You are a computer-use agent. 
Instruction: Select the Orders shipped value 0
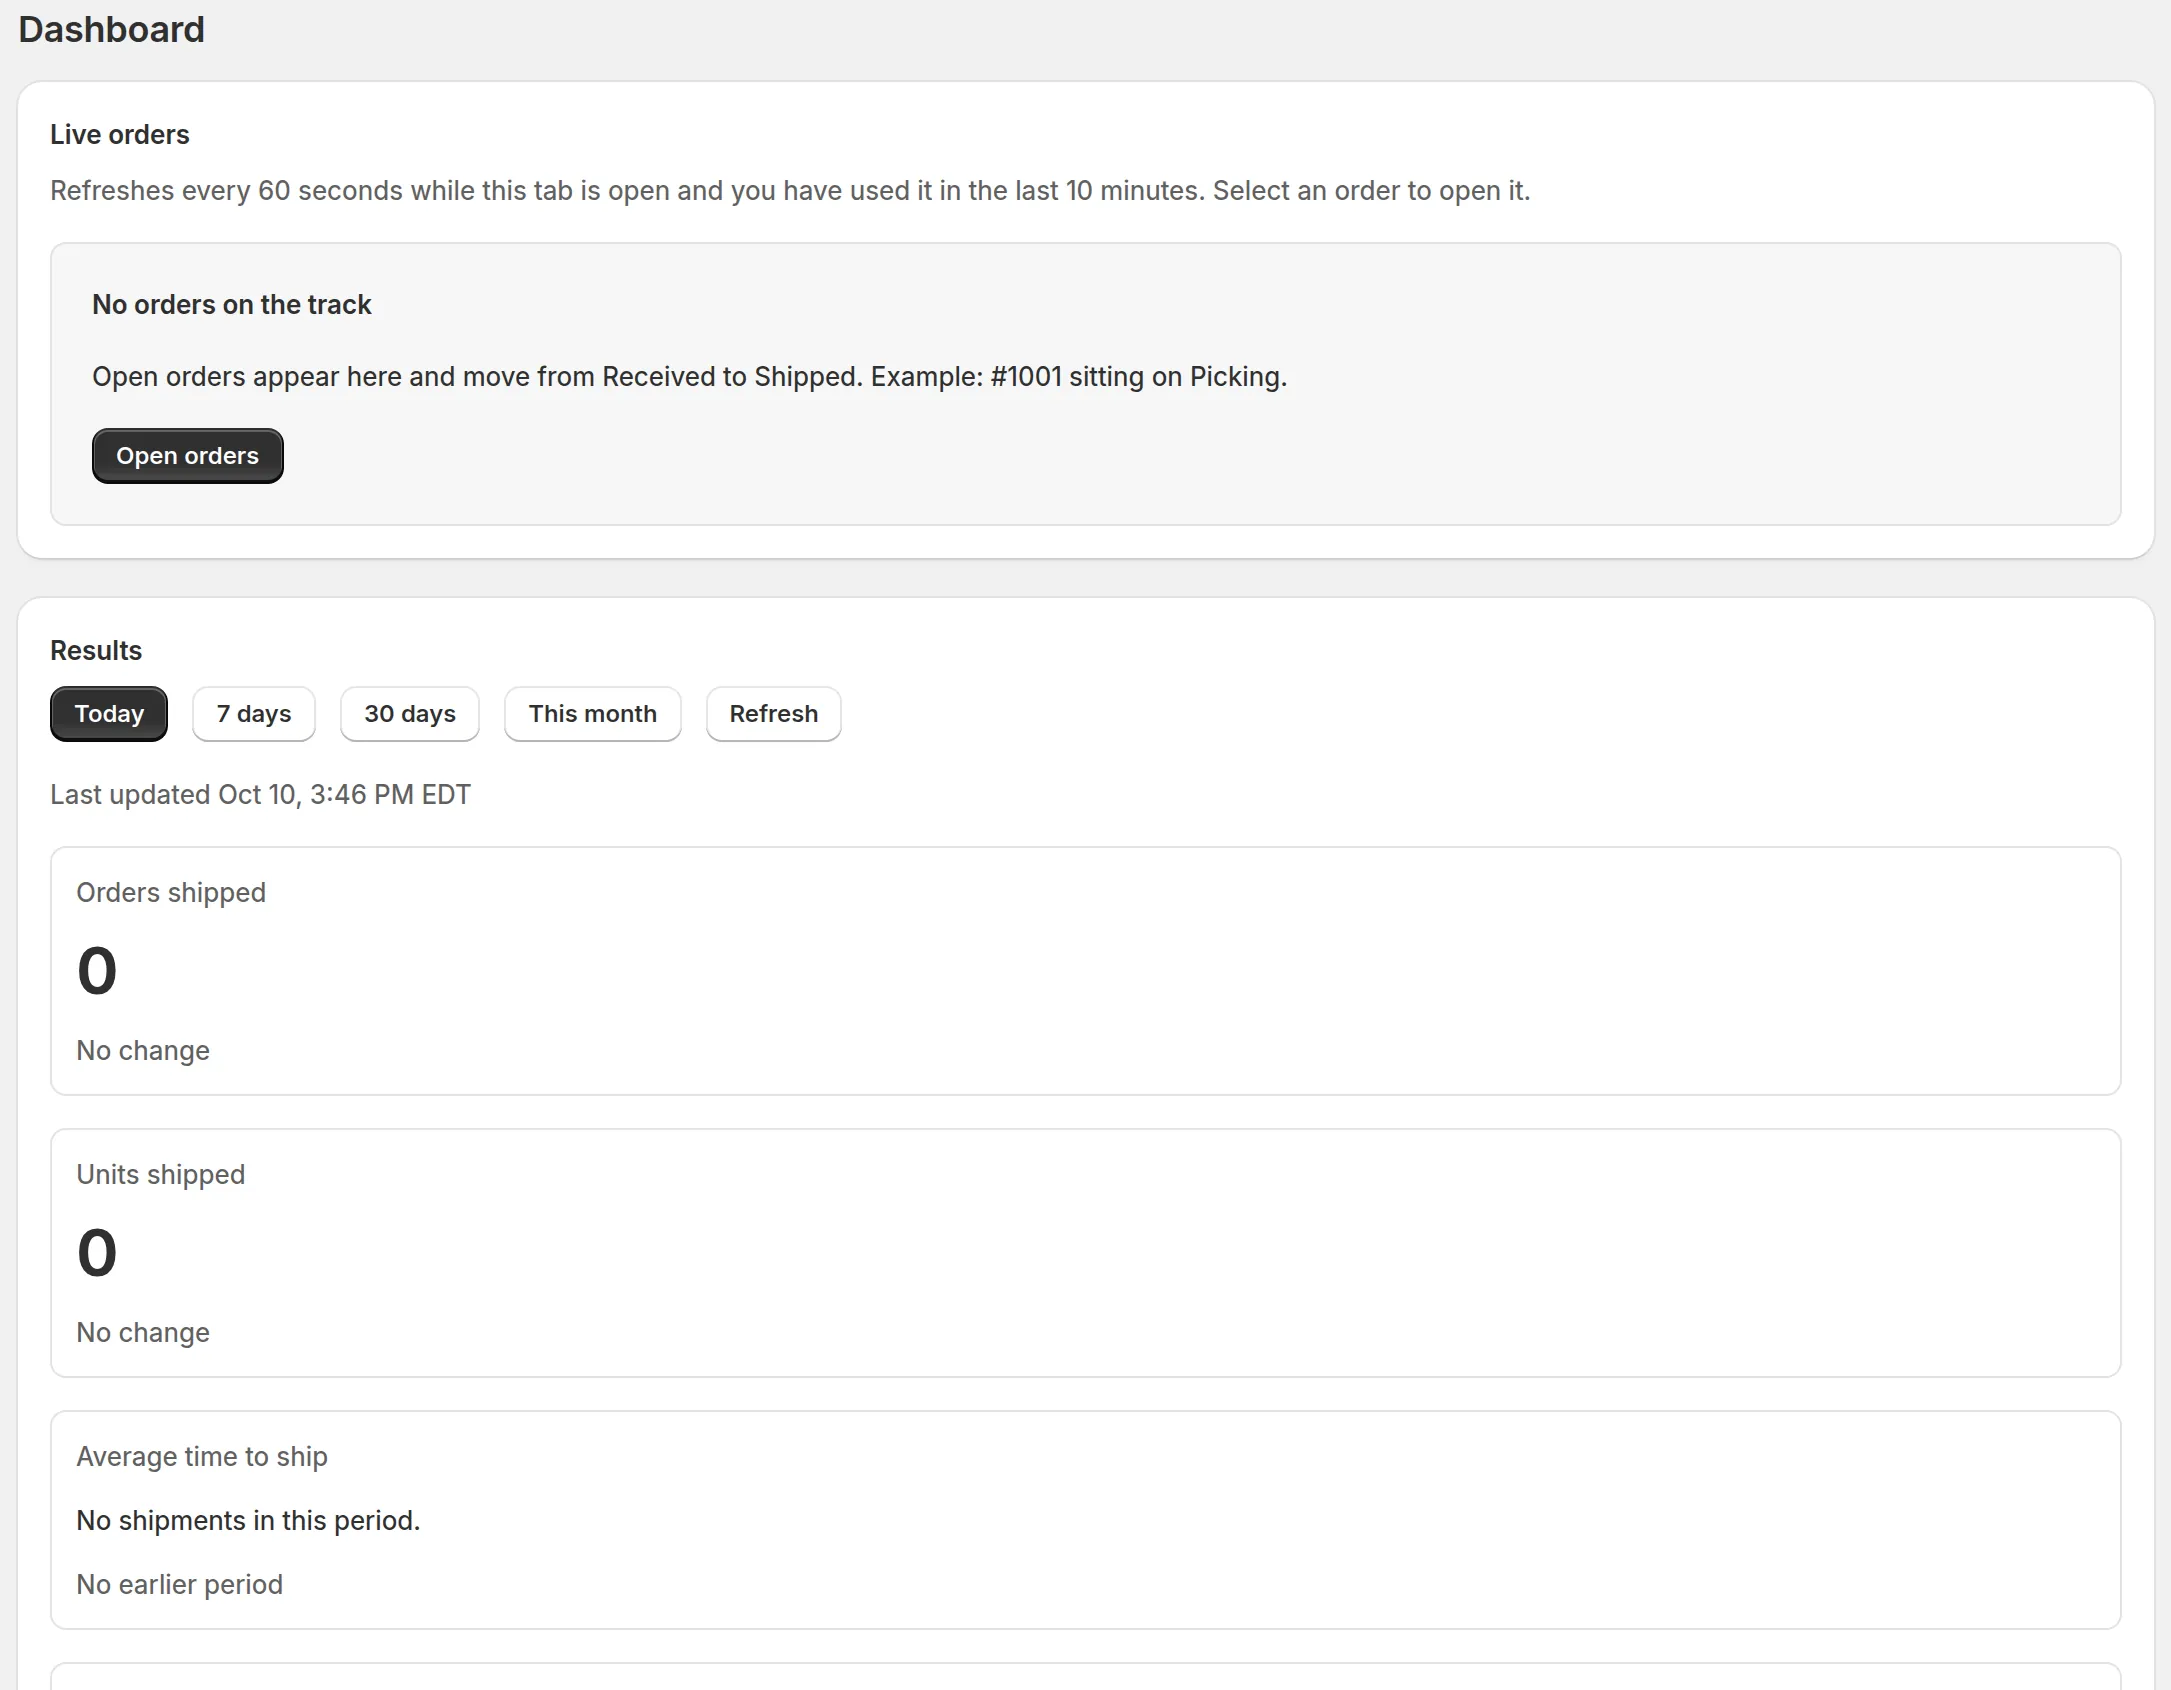pos(97,971)
